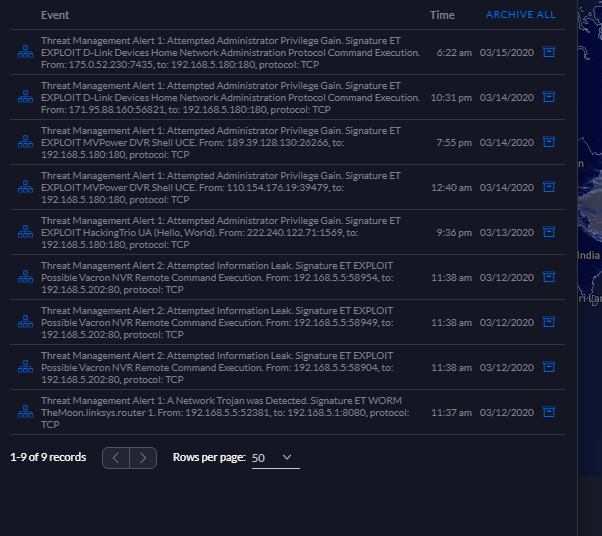Click network icon of 171.95.88.160 alert
The width and height of the screenshot is (602, 536).
[25, 97]
